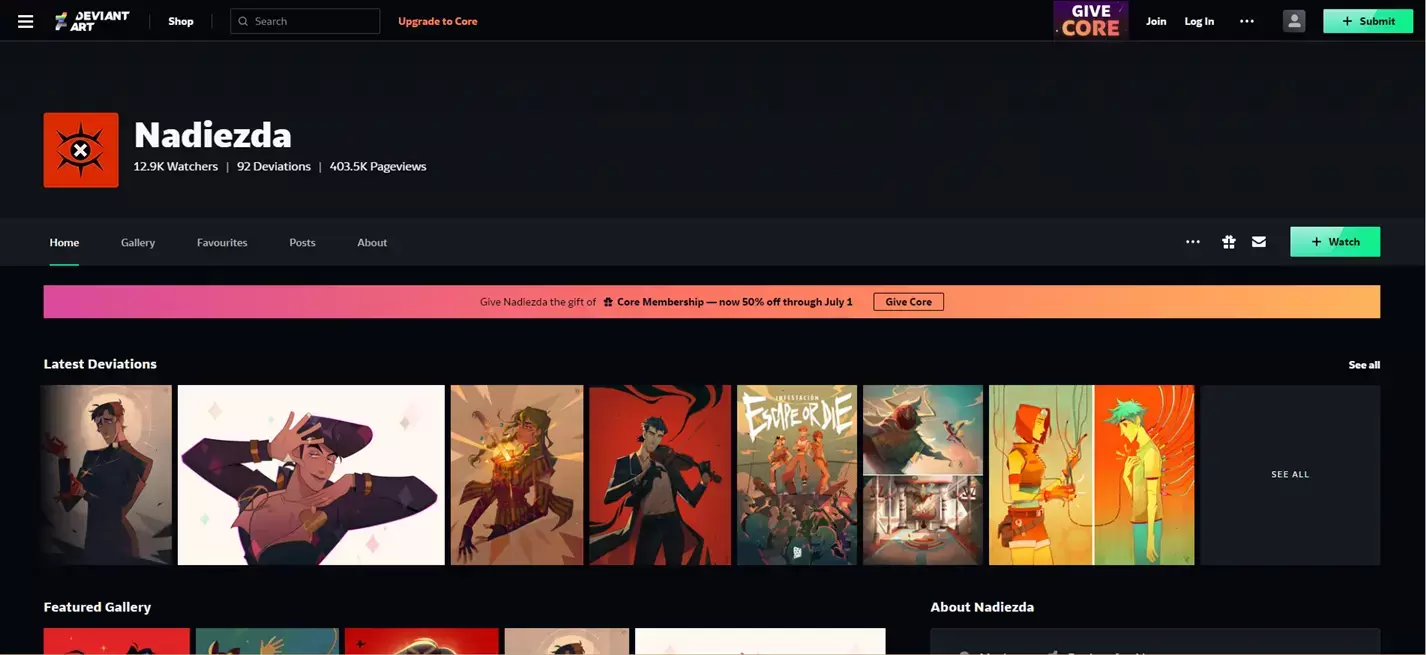
Task: Click the Watch button
Action: tap(1335, 242)
